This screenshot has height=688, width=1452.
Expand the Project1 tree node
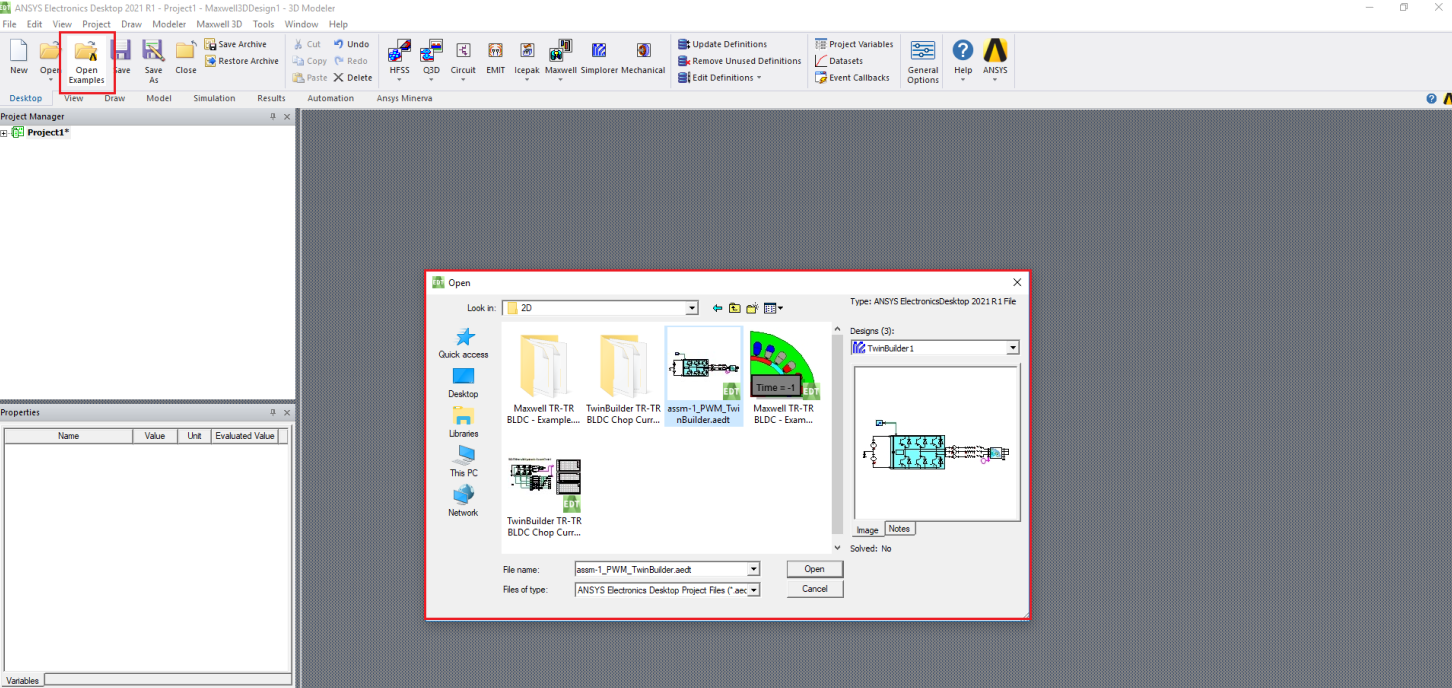pos(4,133)
